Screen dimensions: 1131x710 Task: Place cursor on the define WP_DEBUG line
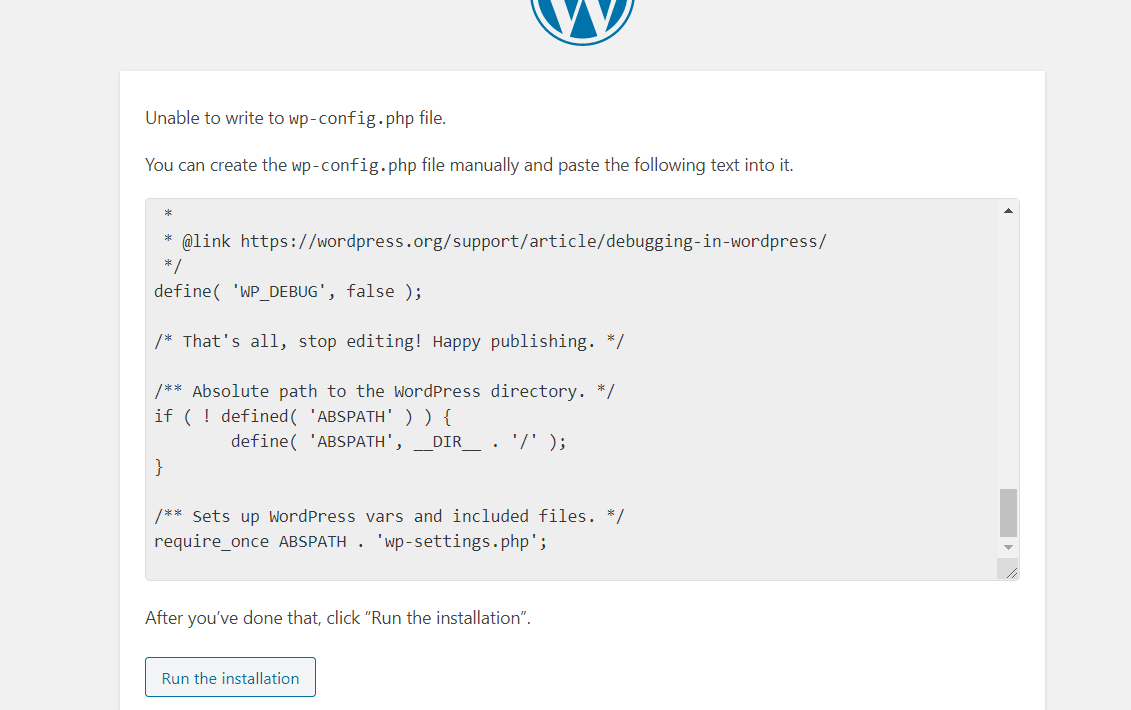(x=288, y=292)
